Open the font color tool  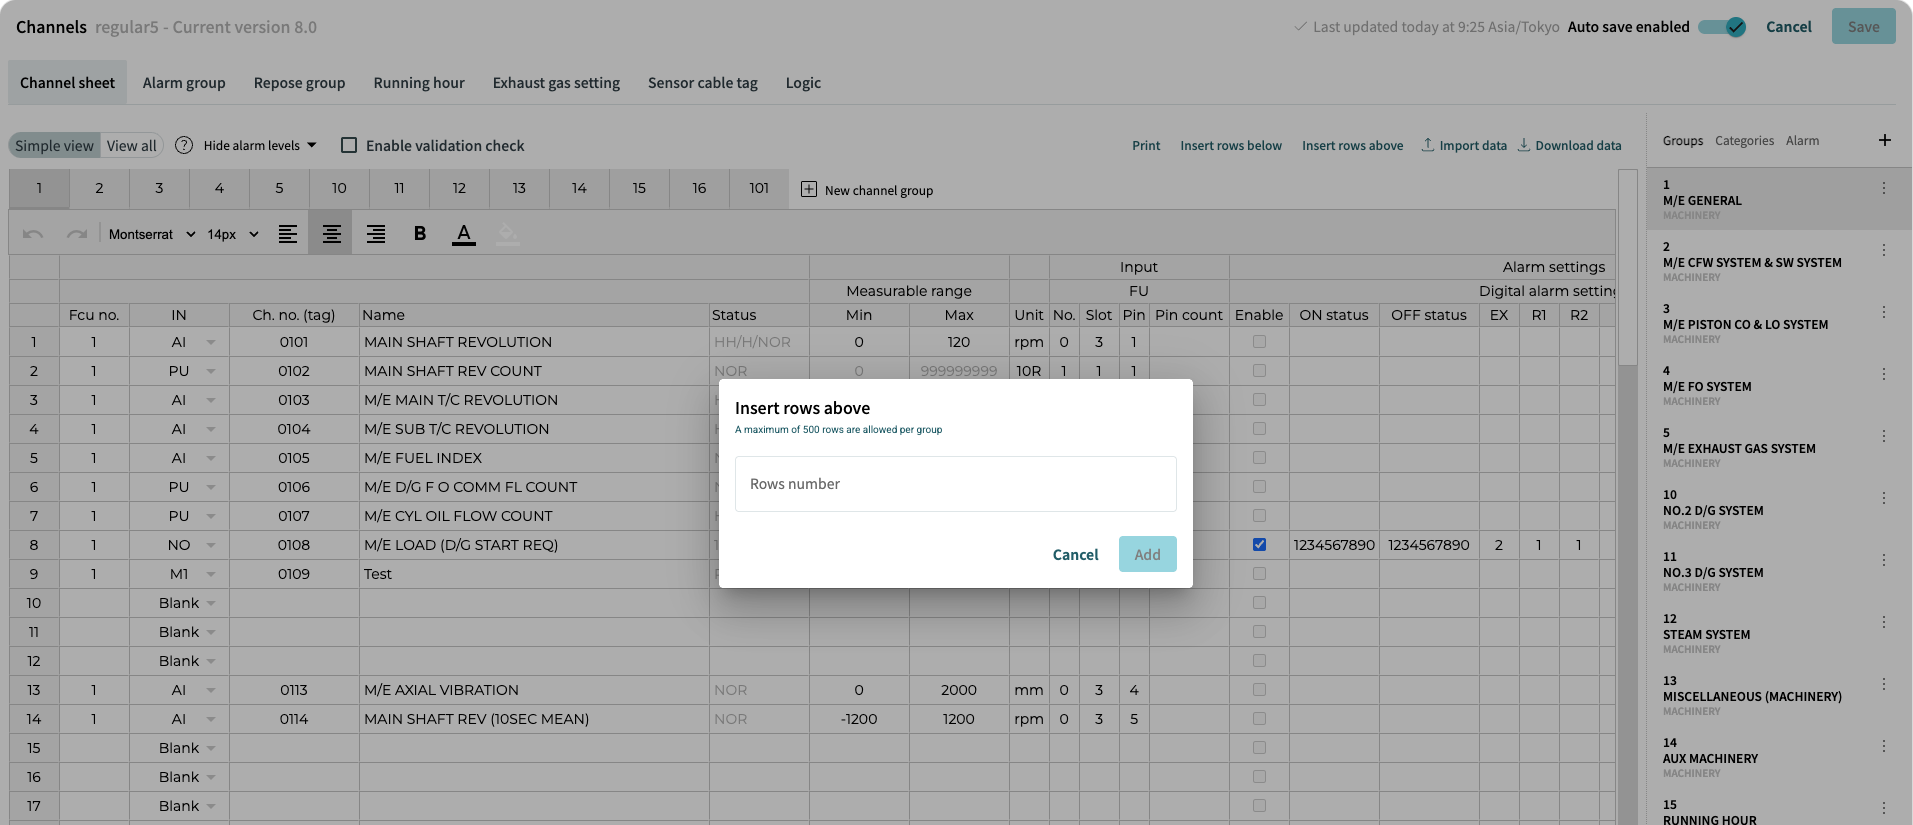click(464, 234)
